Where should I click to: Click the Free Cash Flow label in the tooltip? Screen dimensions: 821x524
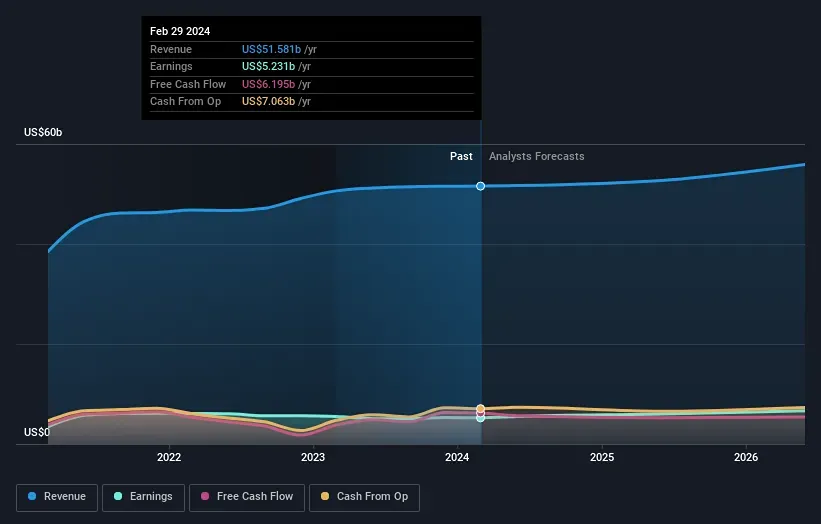(188, 84)
